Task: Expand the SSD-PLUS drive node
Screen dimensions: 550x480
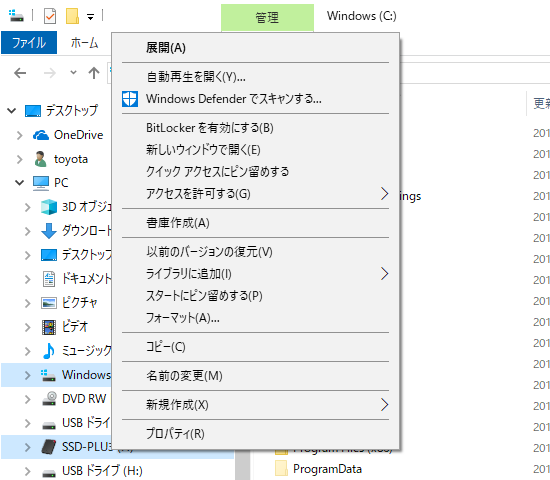Action: 28,447
